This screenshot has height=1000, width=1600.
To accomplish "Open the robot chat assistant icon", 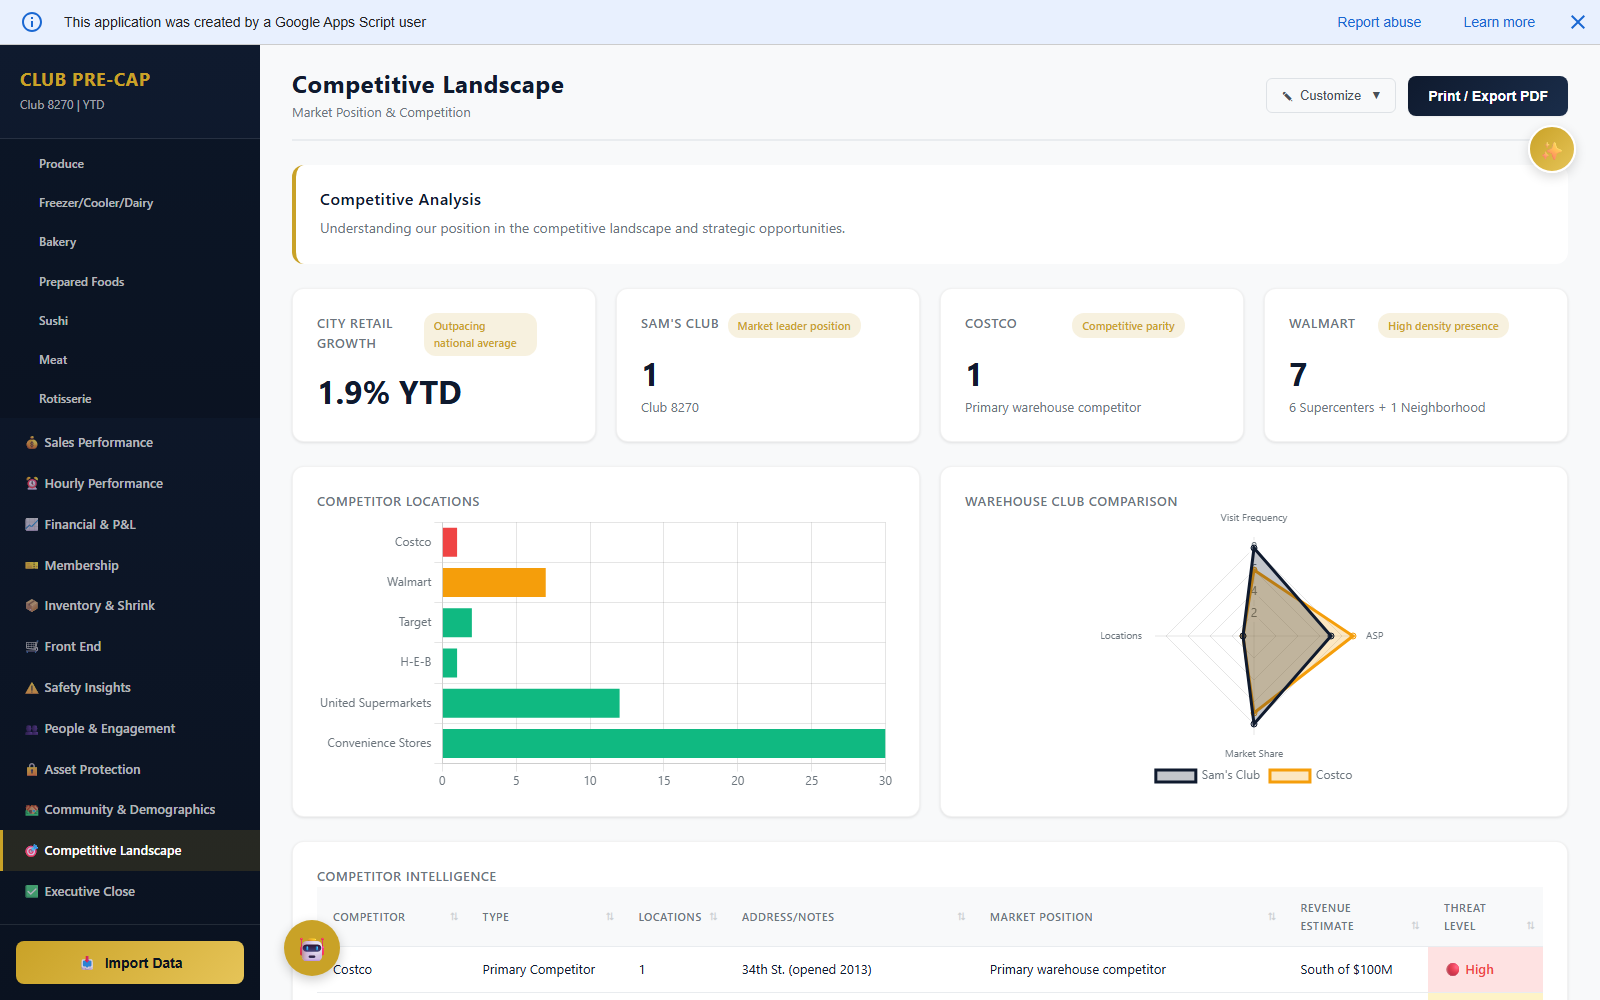I will coord(312,948).
